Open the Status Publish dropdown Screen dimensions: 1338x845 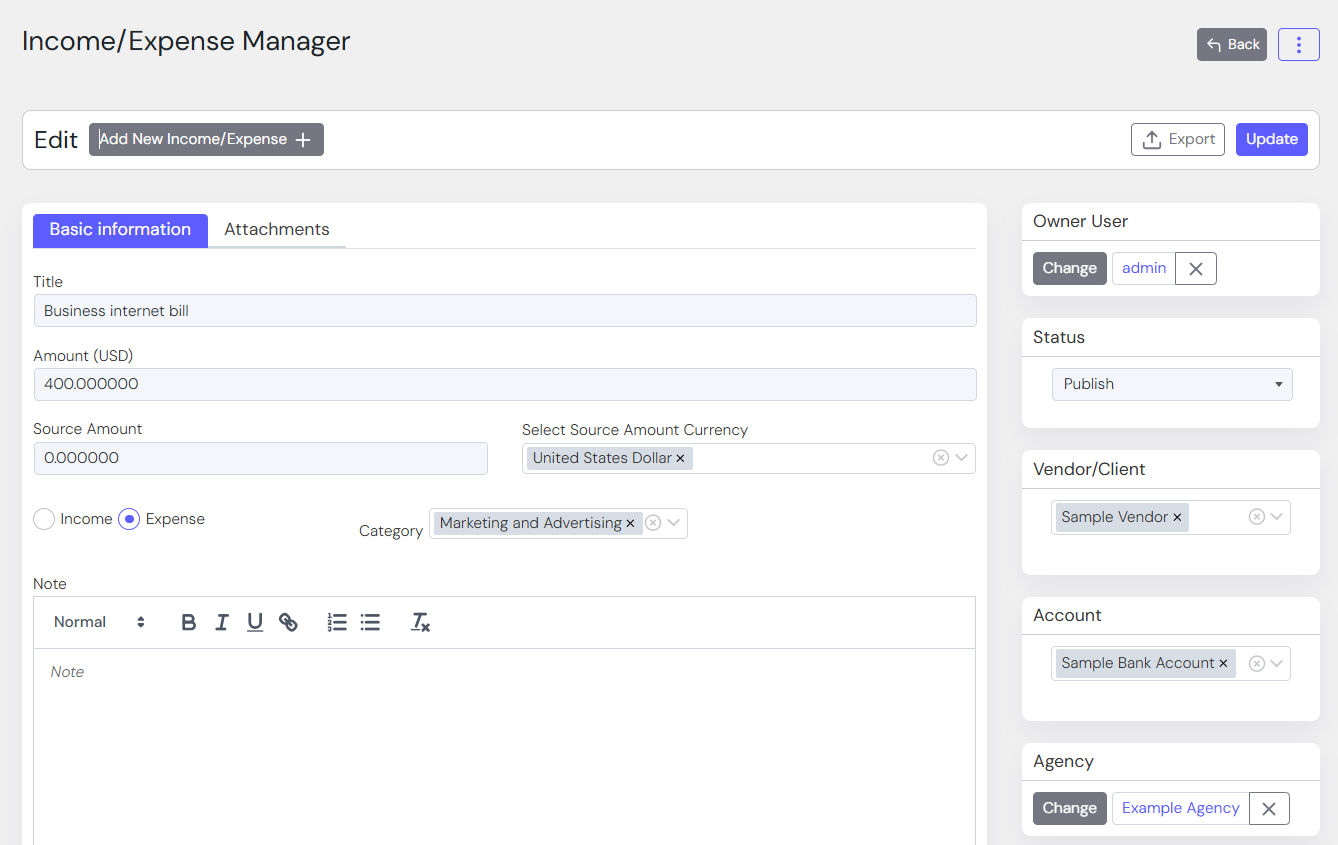[x=1171, y=384]
